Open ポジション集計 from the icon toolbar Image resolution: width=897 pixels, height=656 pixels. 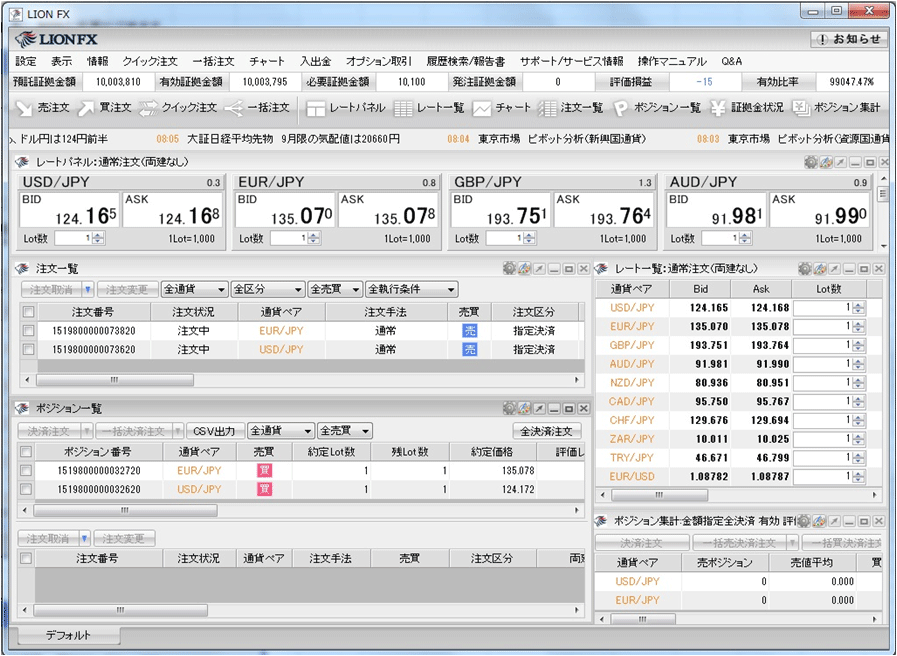tap(836, 108)
